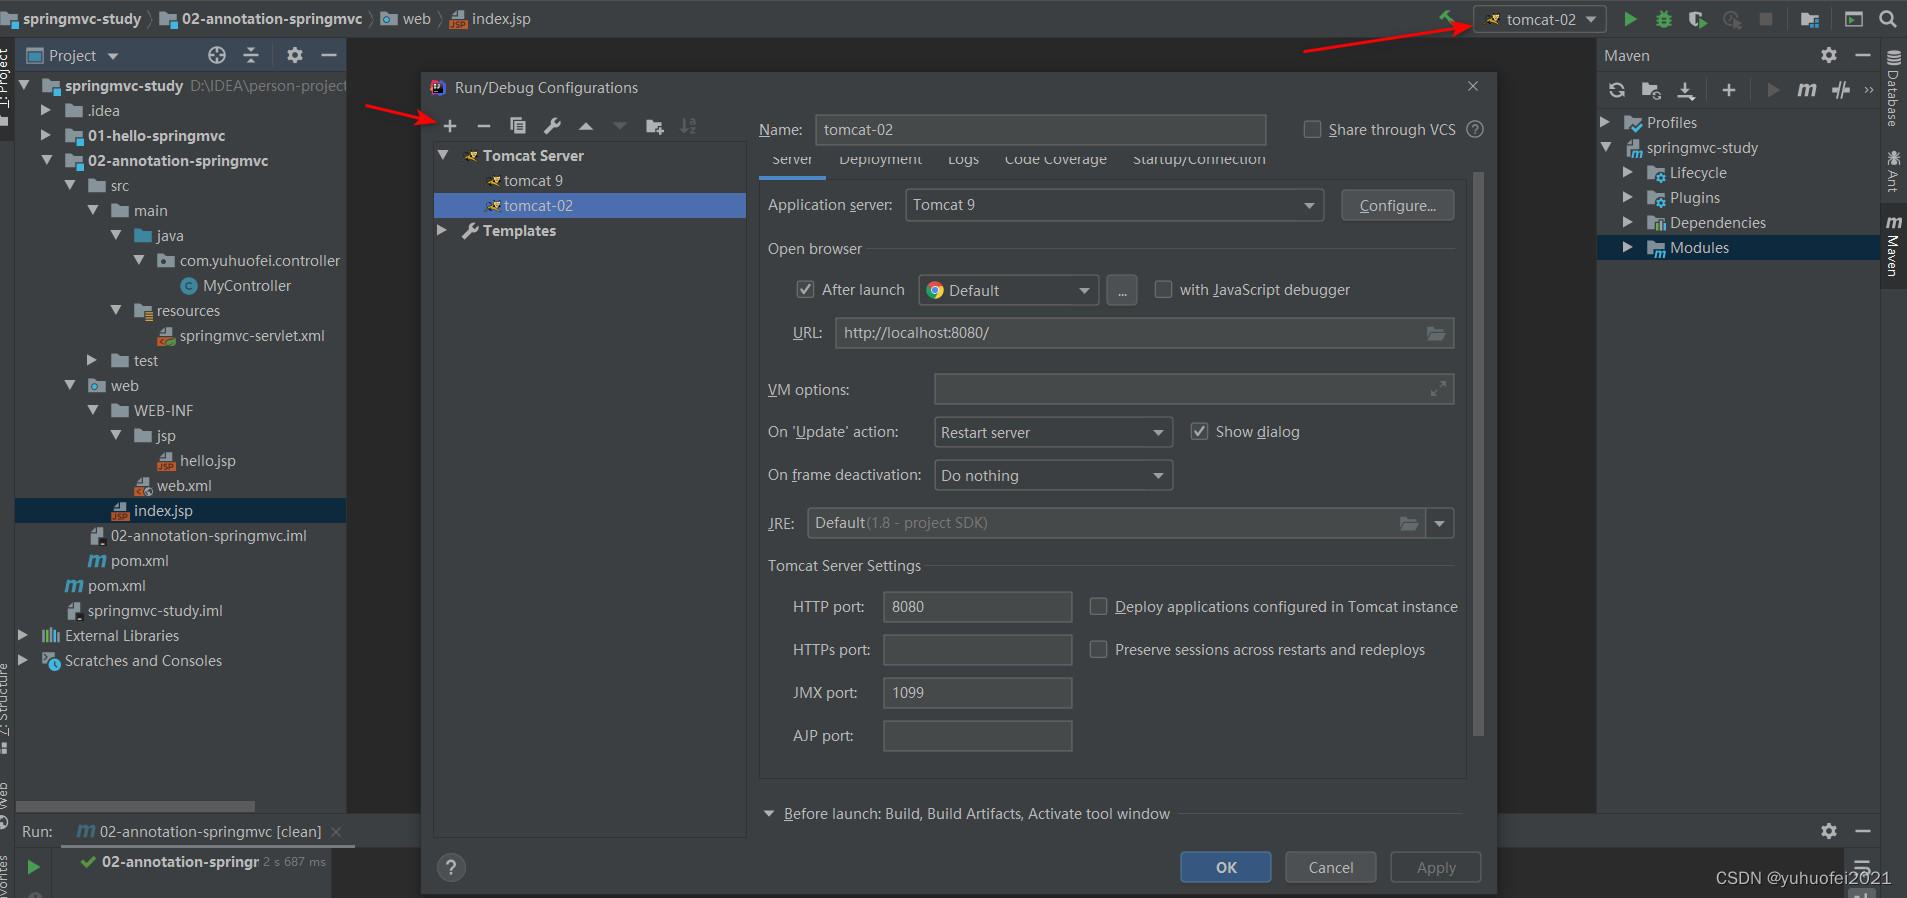Screen dimensions: 1907x898
Task: Open Project panel settings gear
Action: click(294, 55)
